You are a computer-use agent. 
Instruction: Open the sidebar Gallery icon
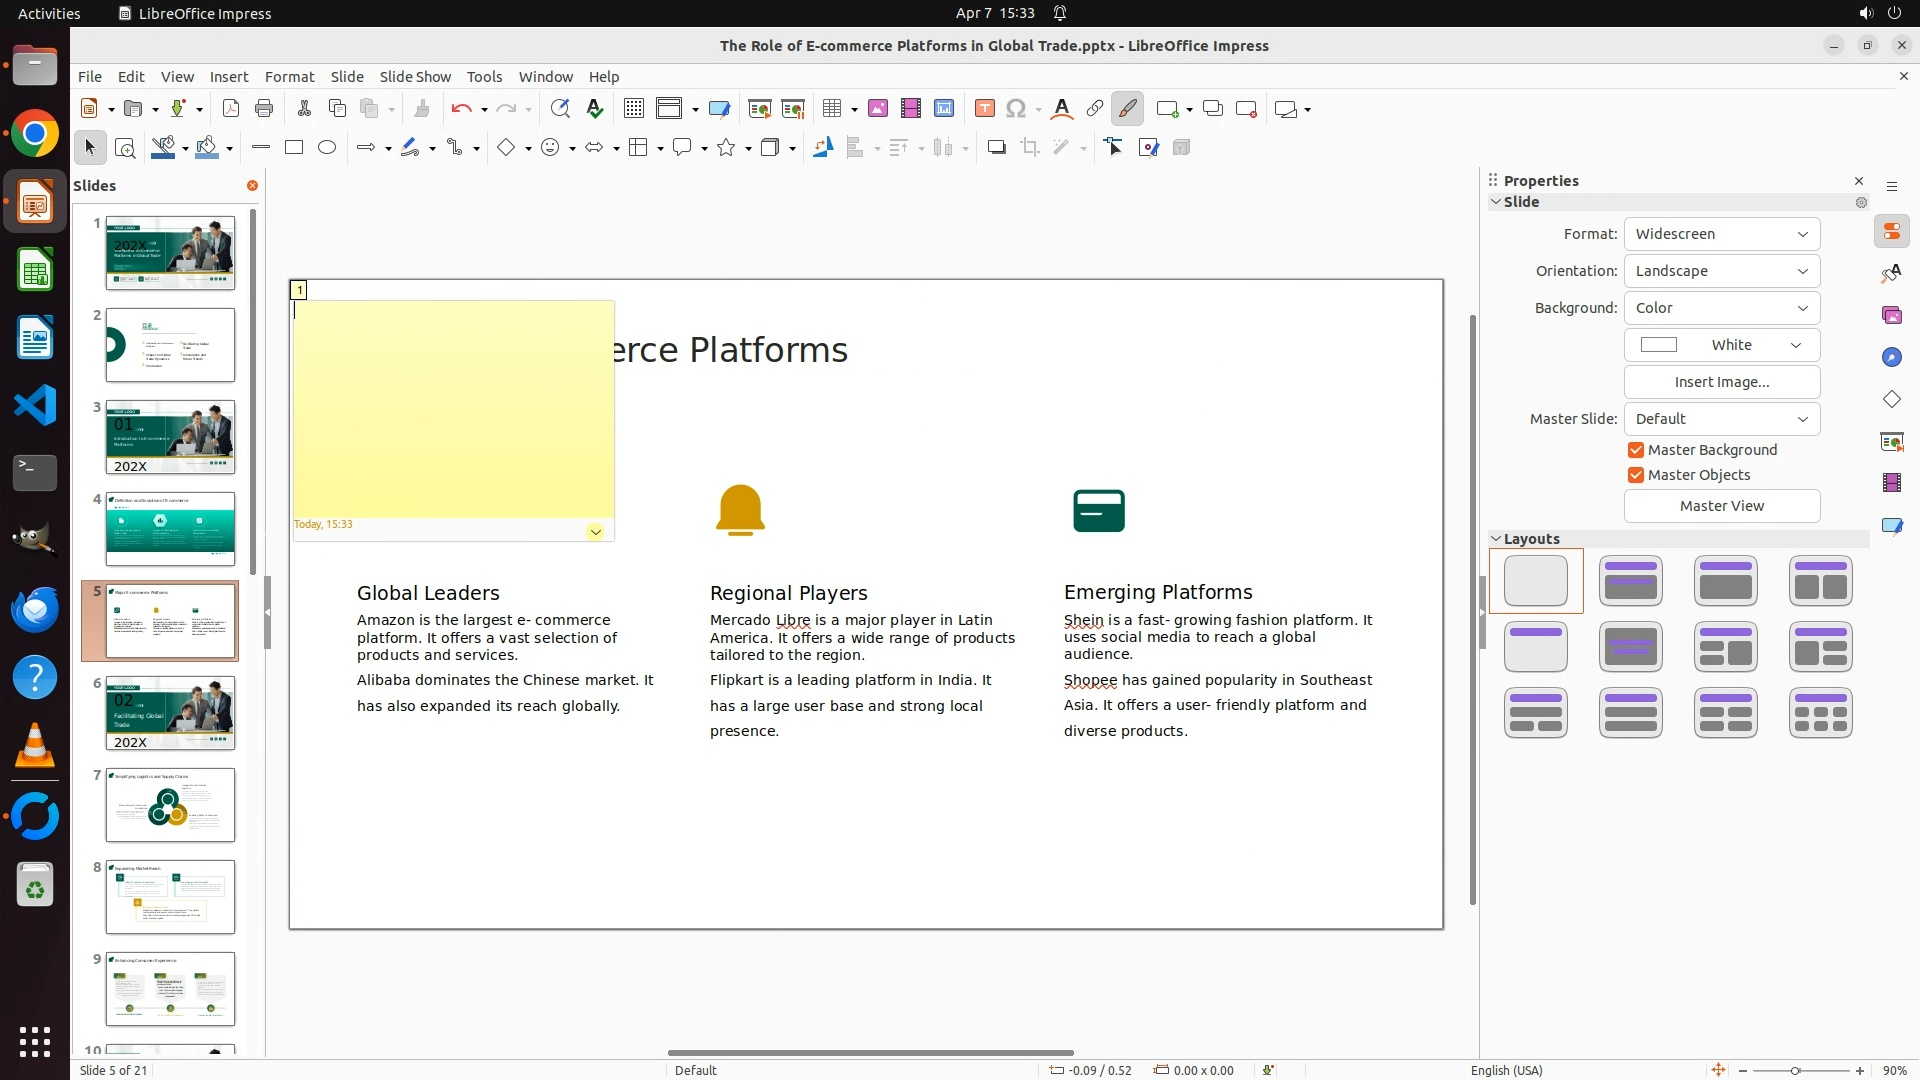[x=1891, y=316]
